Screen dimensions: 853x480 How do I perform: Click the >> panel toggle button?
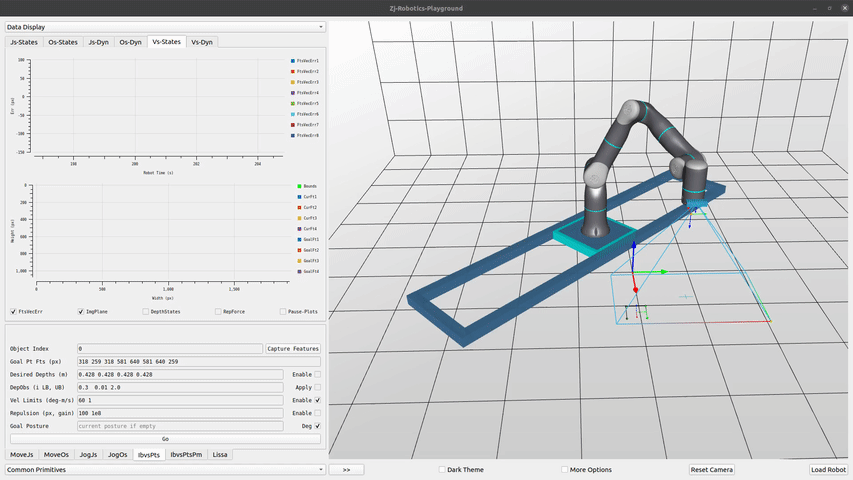coord(345,469)
